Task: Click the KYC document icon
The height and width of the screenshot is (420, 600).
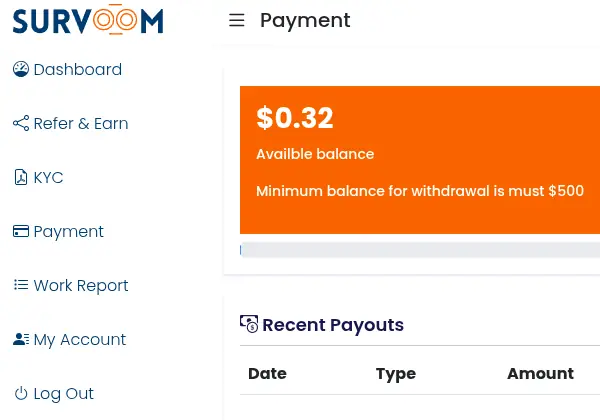Action: click(x=21, y=177)
